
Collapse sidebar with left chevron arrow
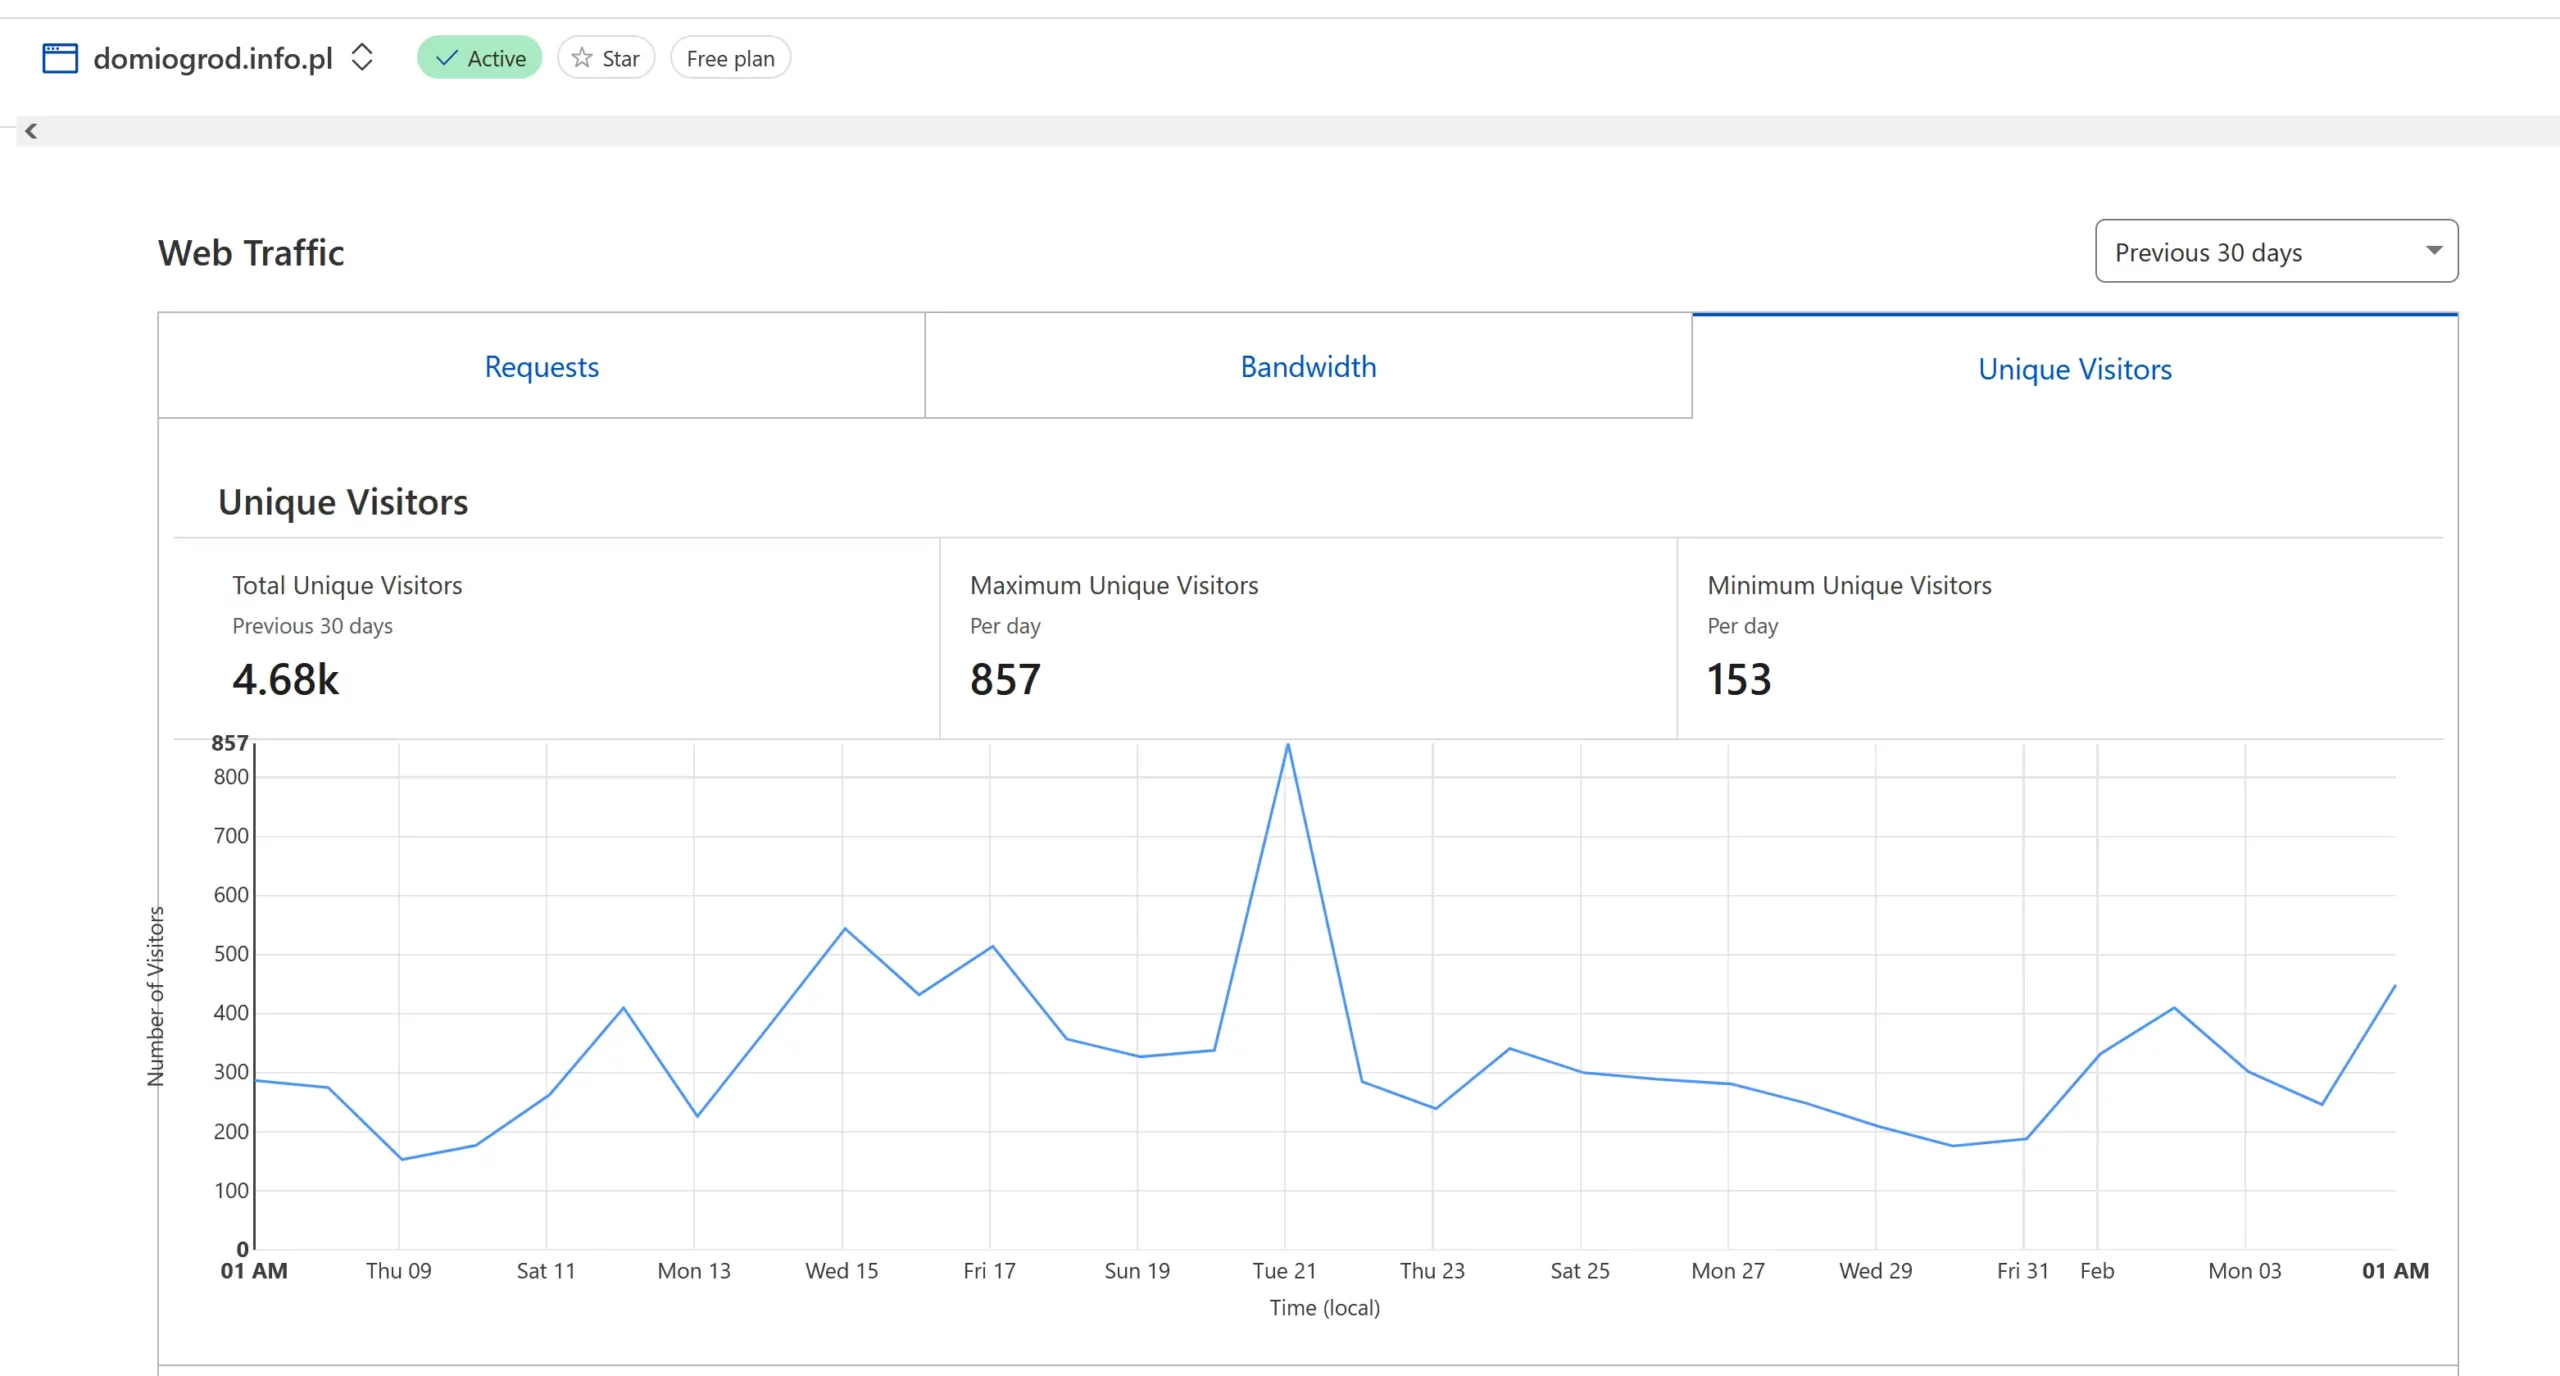[x=31, y=131]
